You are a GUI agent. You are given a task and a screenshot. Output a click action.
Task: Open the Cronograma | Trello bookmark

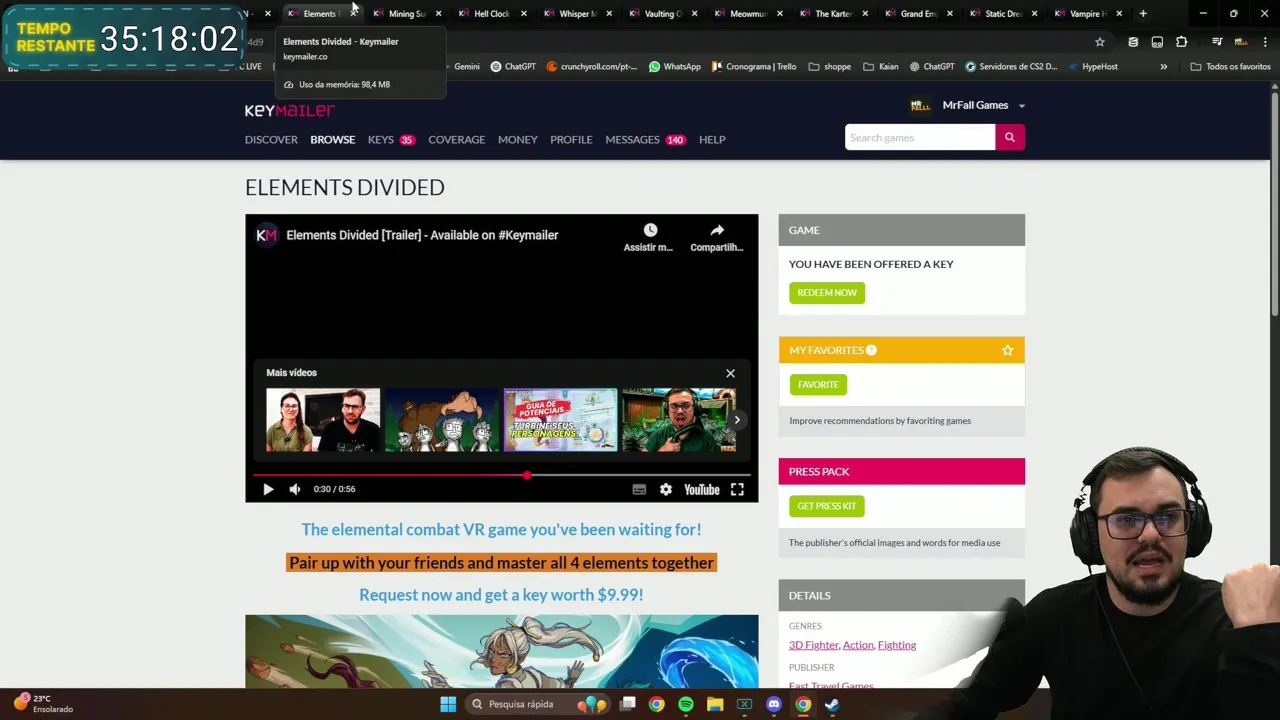coord(754,67)
